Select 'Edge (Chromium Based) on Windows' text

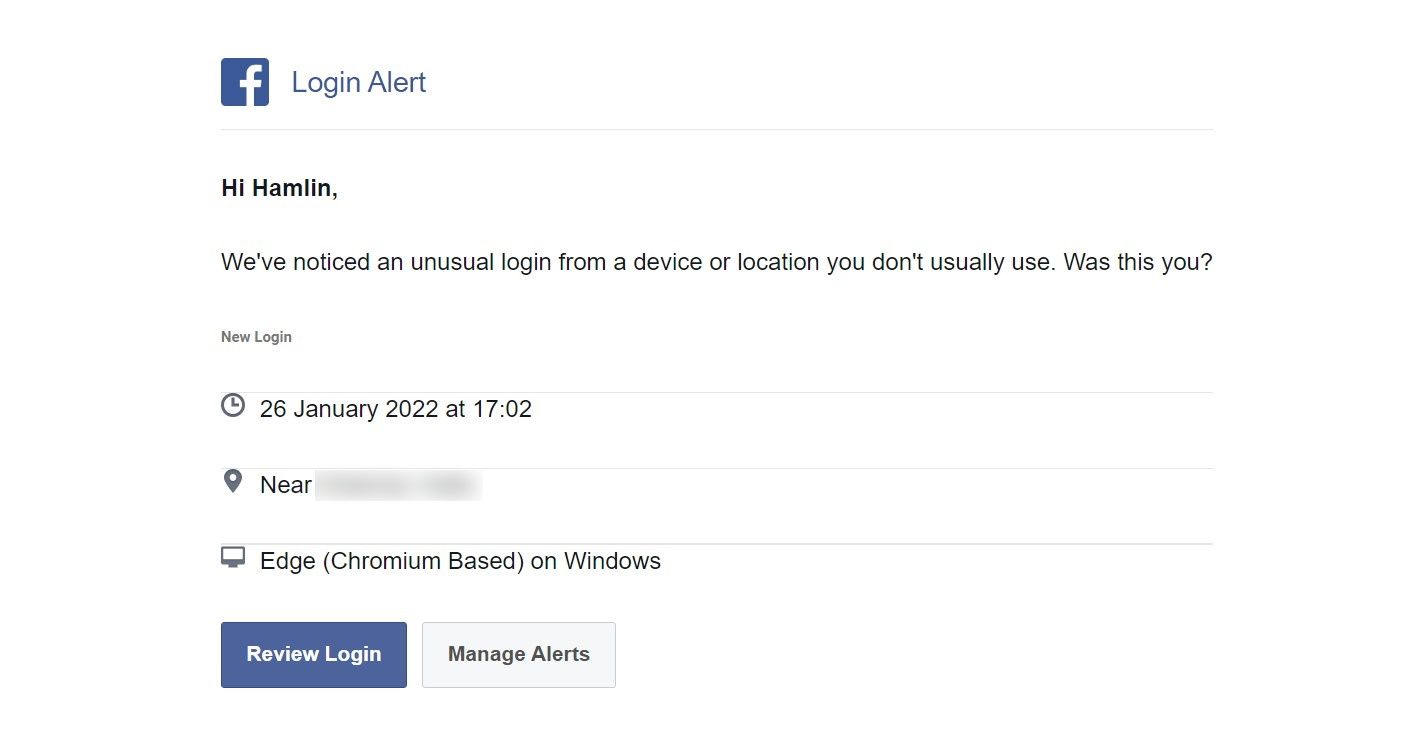pyautogui.click(x=460, y=561)
